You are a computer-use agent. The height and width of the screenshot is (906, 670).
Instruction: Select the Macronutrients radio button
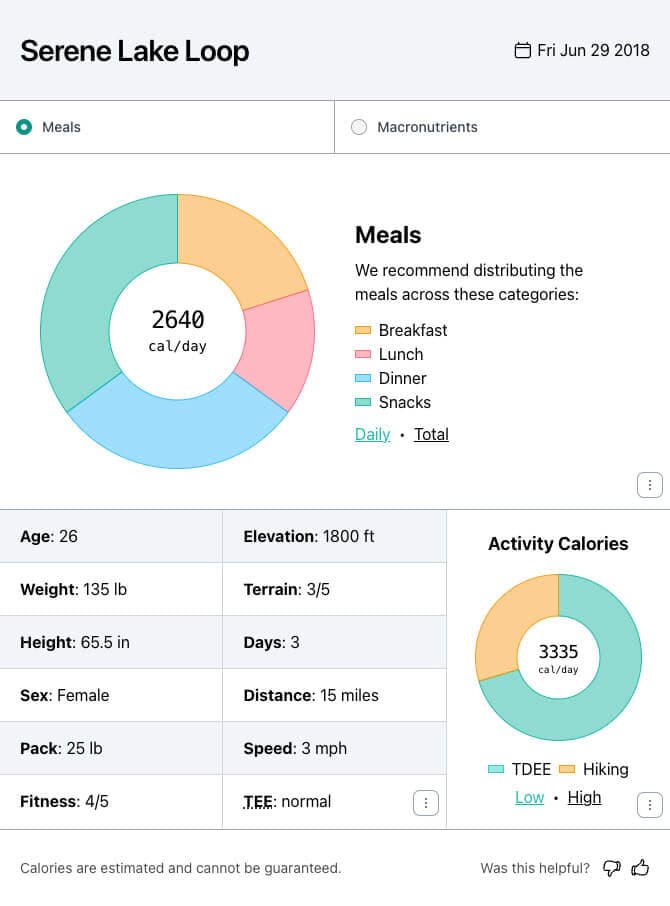click(359, 127)
